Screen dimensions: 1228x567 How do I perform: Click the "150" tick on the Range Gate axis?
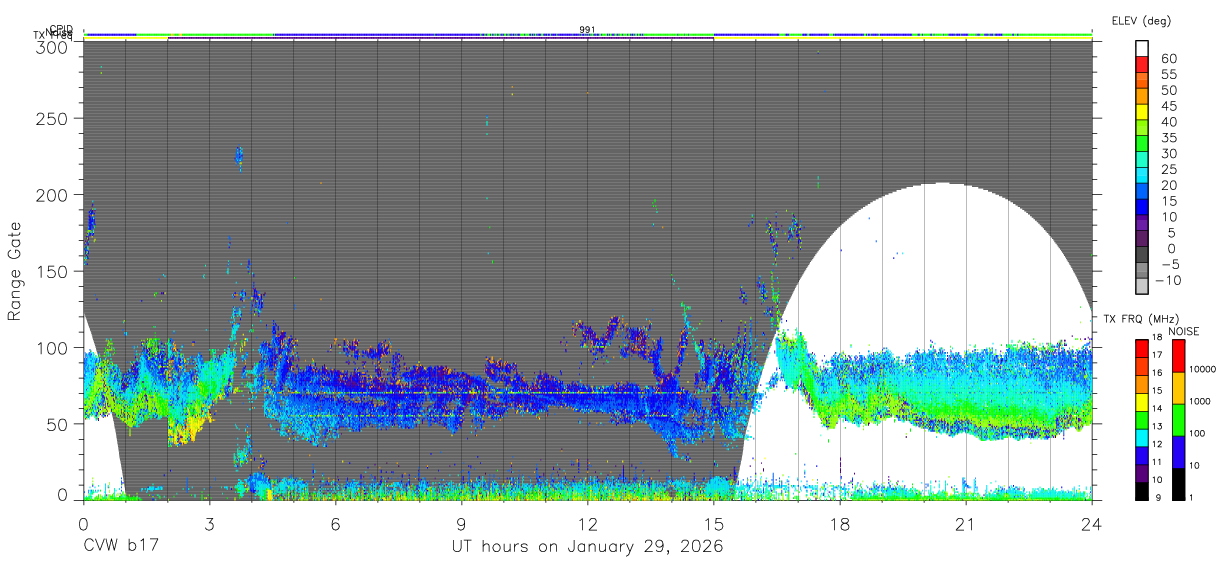(x=54, y=271)
